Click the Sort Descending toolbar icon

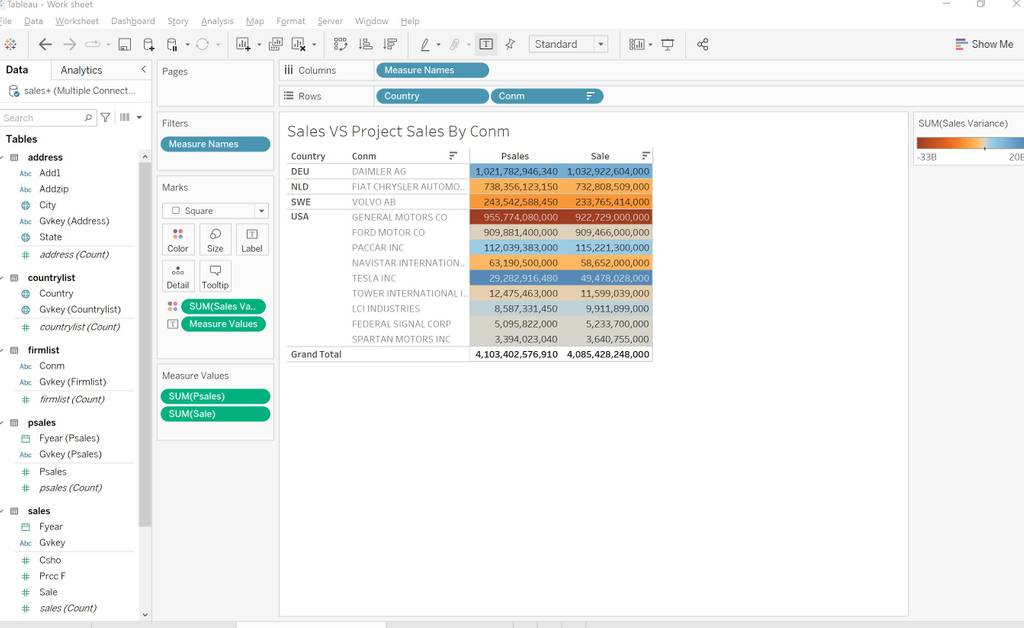(x=390, y=44)
